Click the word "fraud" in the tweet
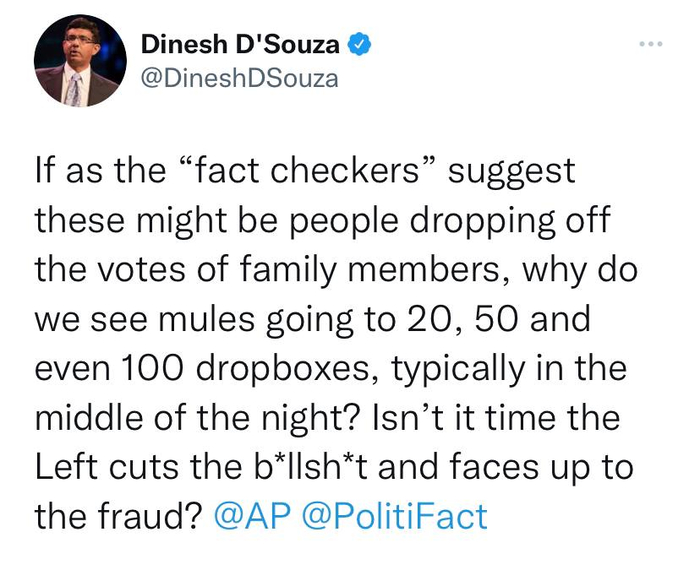The width and height of the screenshot is (700, 581). (x=145, y=516)
